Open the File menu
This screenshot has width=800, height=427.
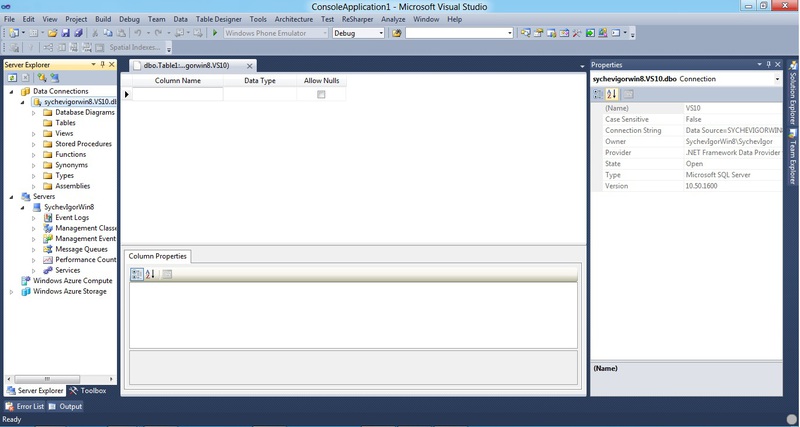[x=9, y=19]
